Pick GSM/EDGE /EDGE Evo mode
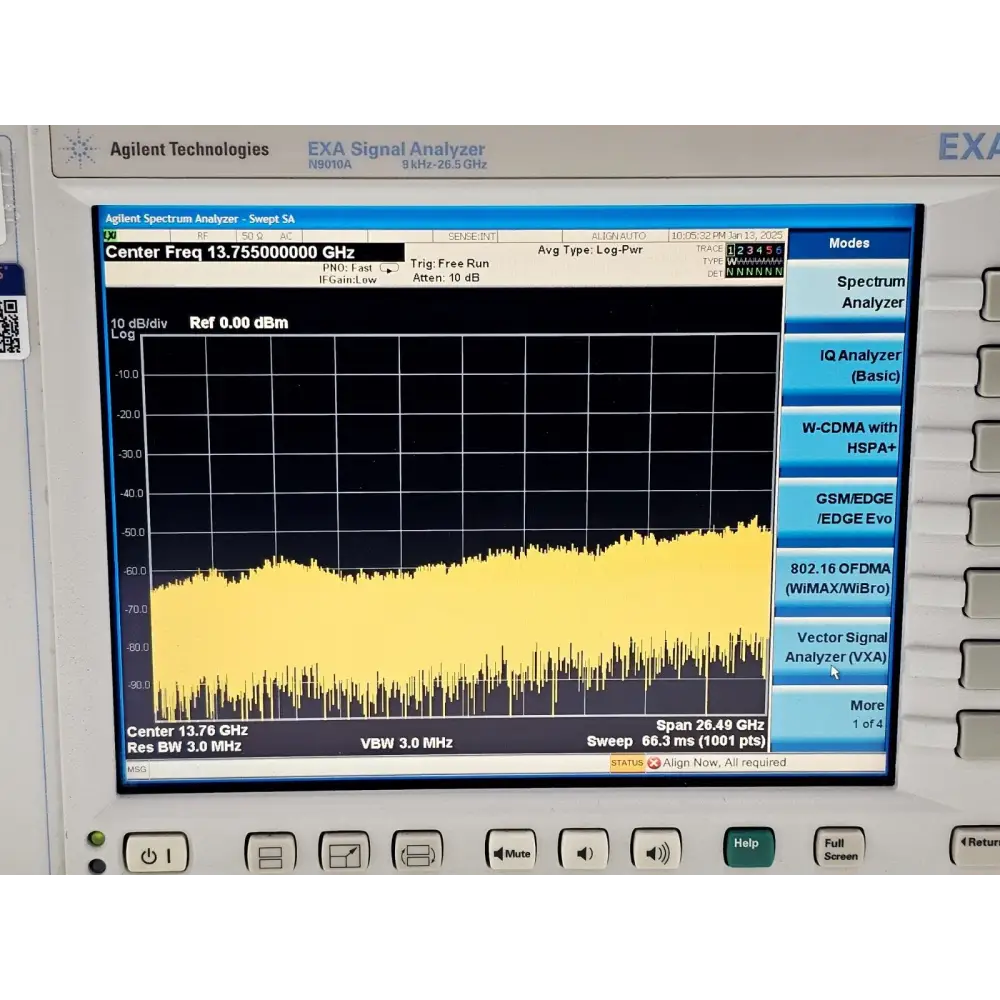Viewport: 1000px width, 1000px height. point(838,508)
